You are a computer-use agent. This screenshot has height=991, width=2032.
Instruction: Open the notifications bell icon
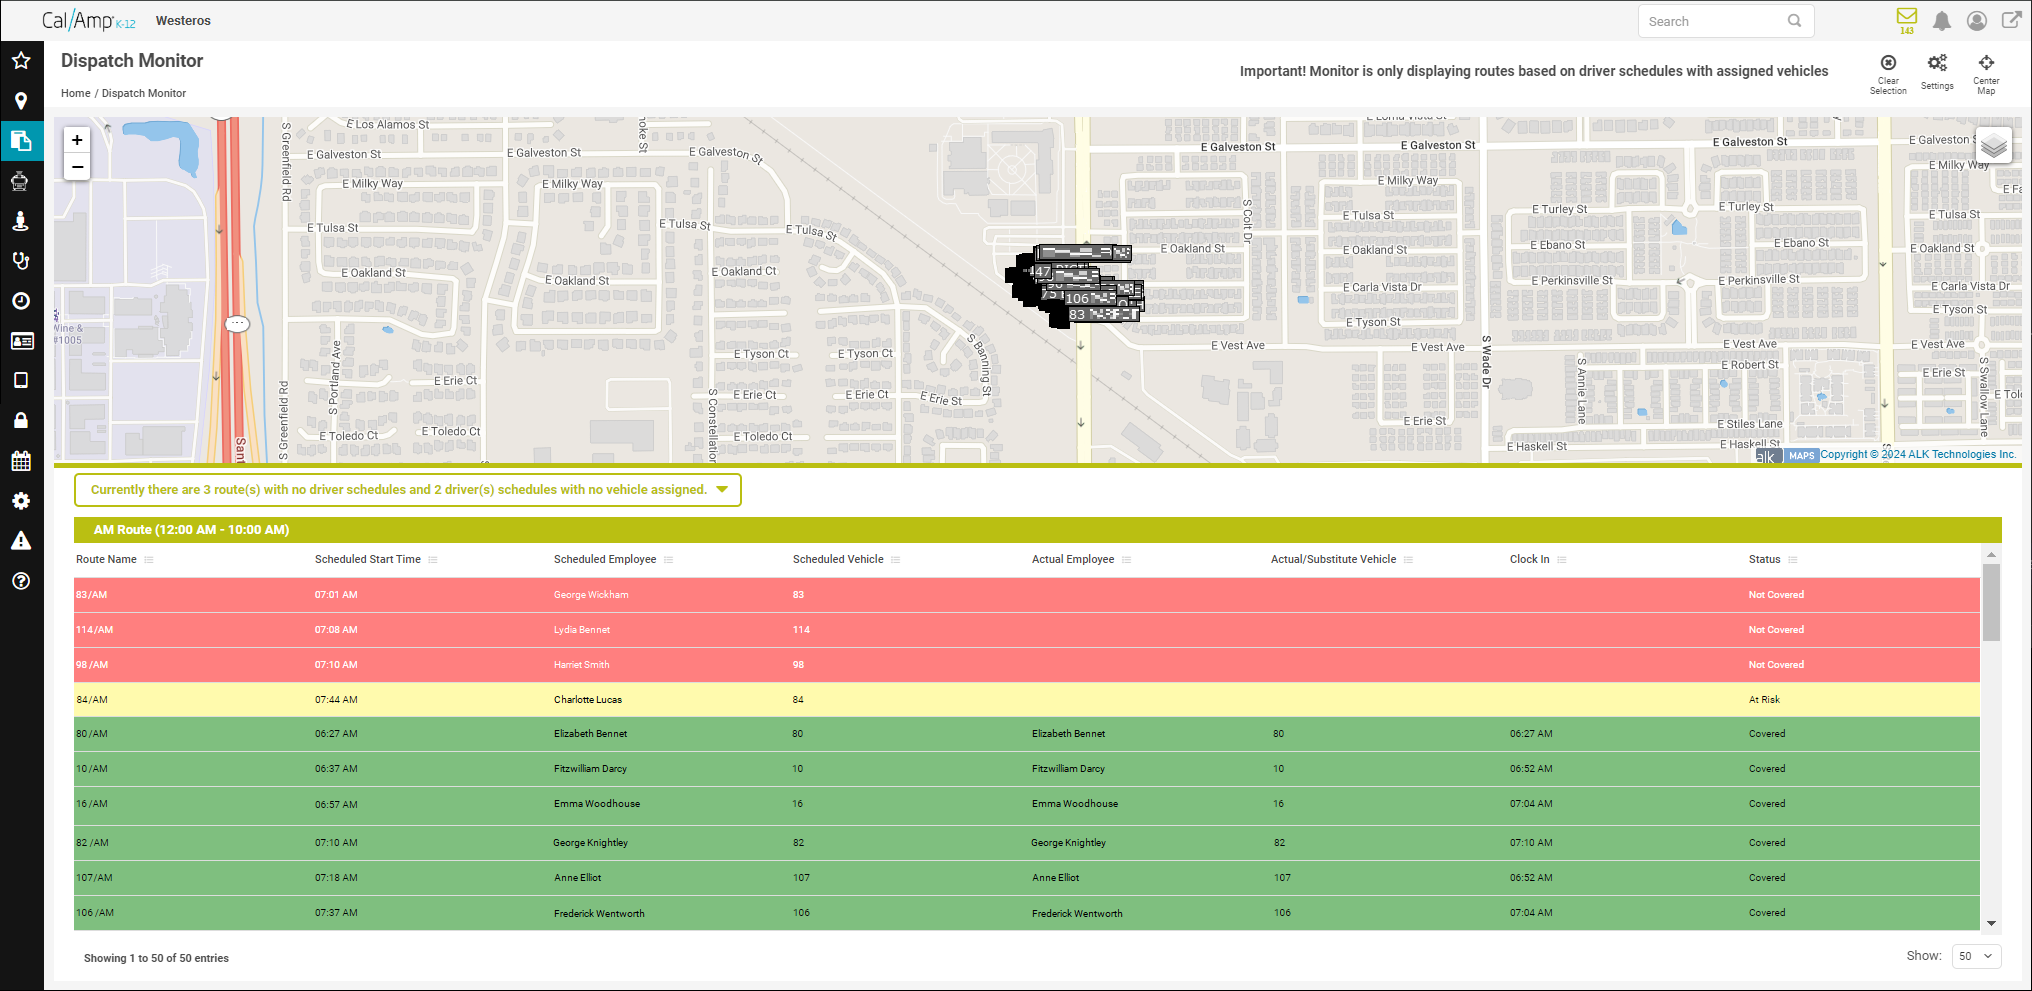1942,20
